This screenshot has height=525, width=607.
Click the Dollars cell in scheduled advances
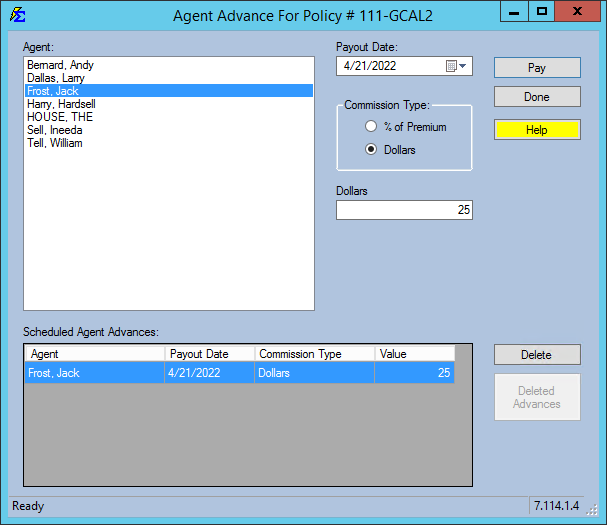coord(314,373)
